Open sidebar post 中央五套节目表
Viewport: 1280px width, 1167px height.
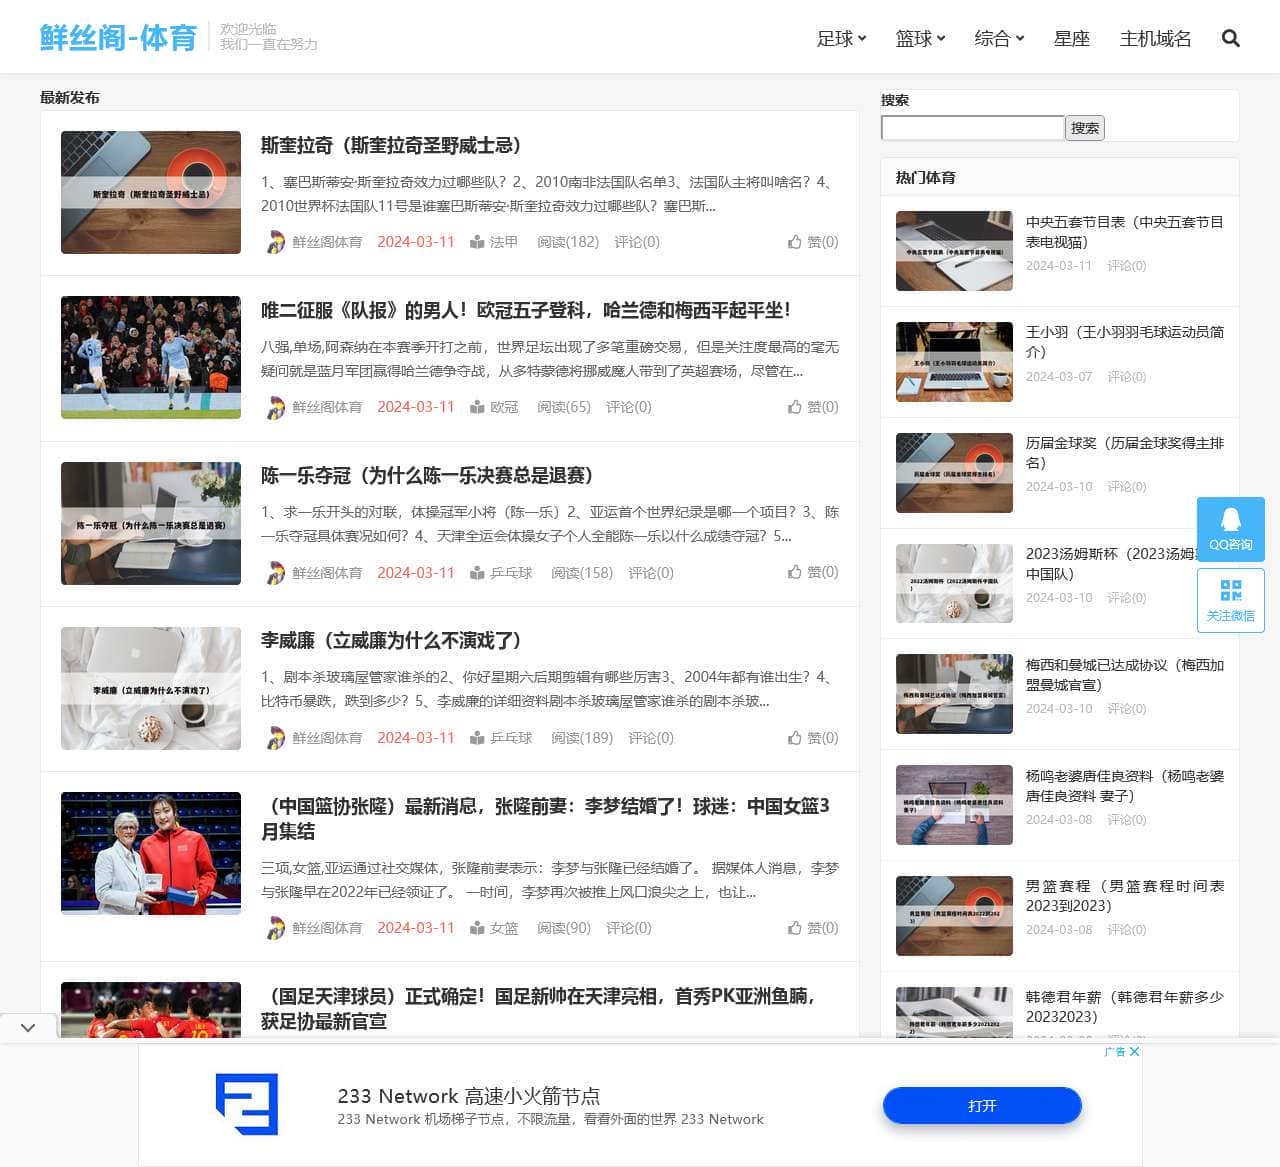point(1125,232)
